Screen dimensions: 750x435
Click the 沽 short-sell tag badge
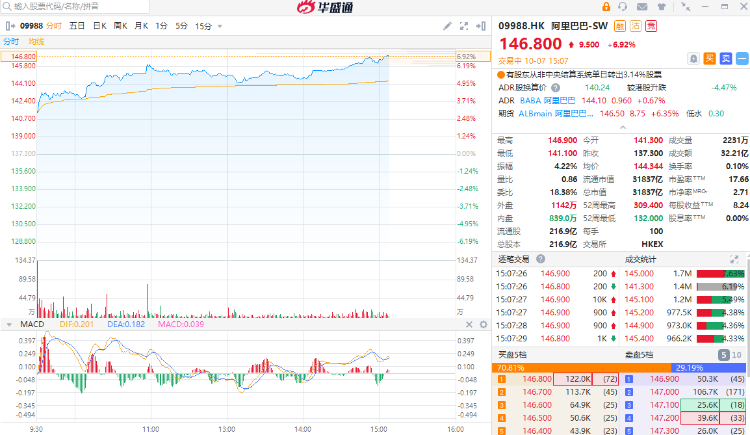pos(636,26)
